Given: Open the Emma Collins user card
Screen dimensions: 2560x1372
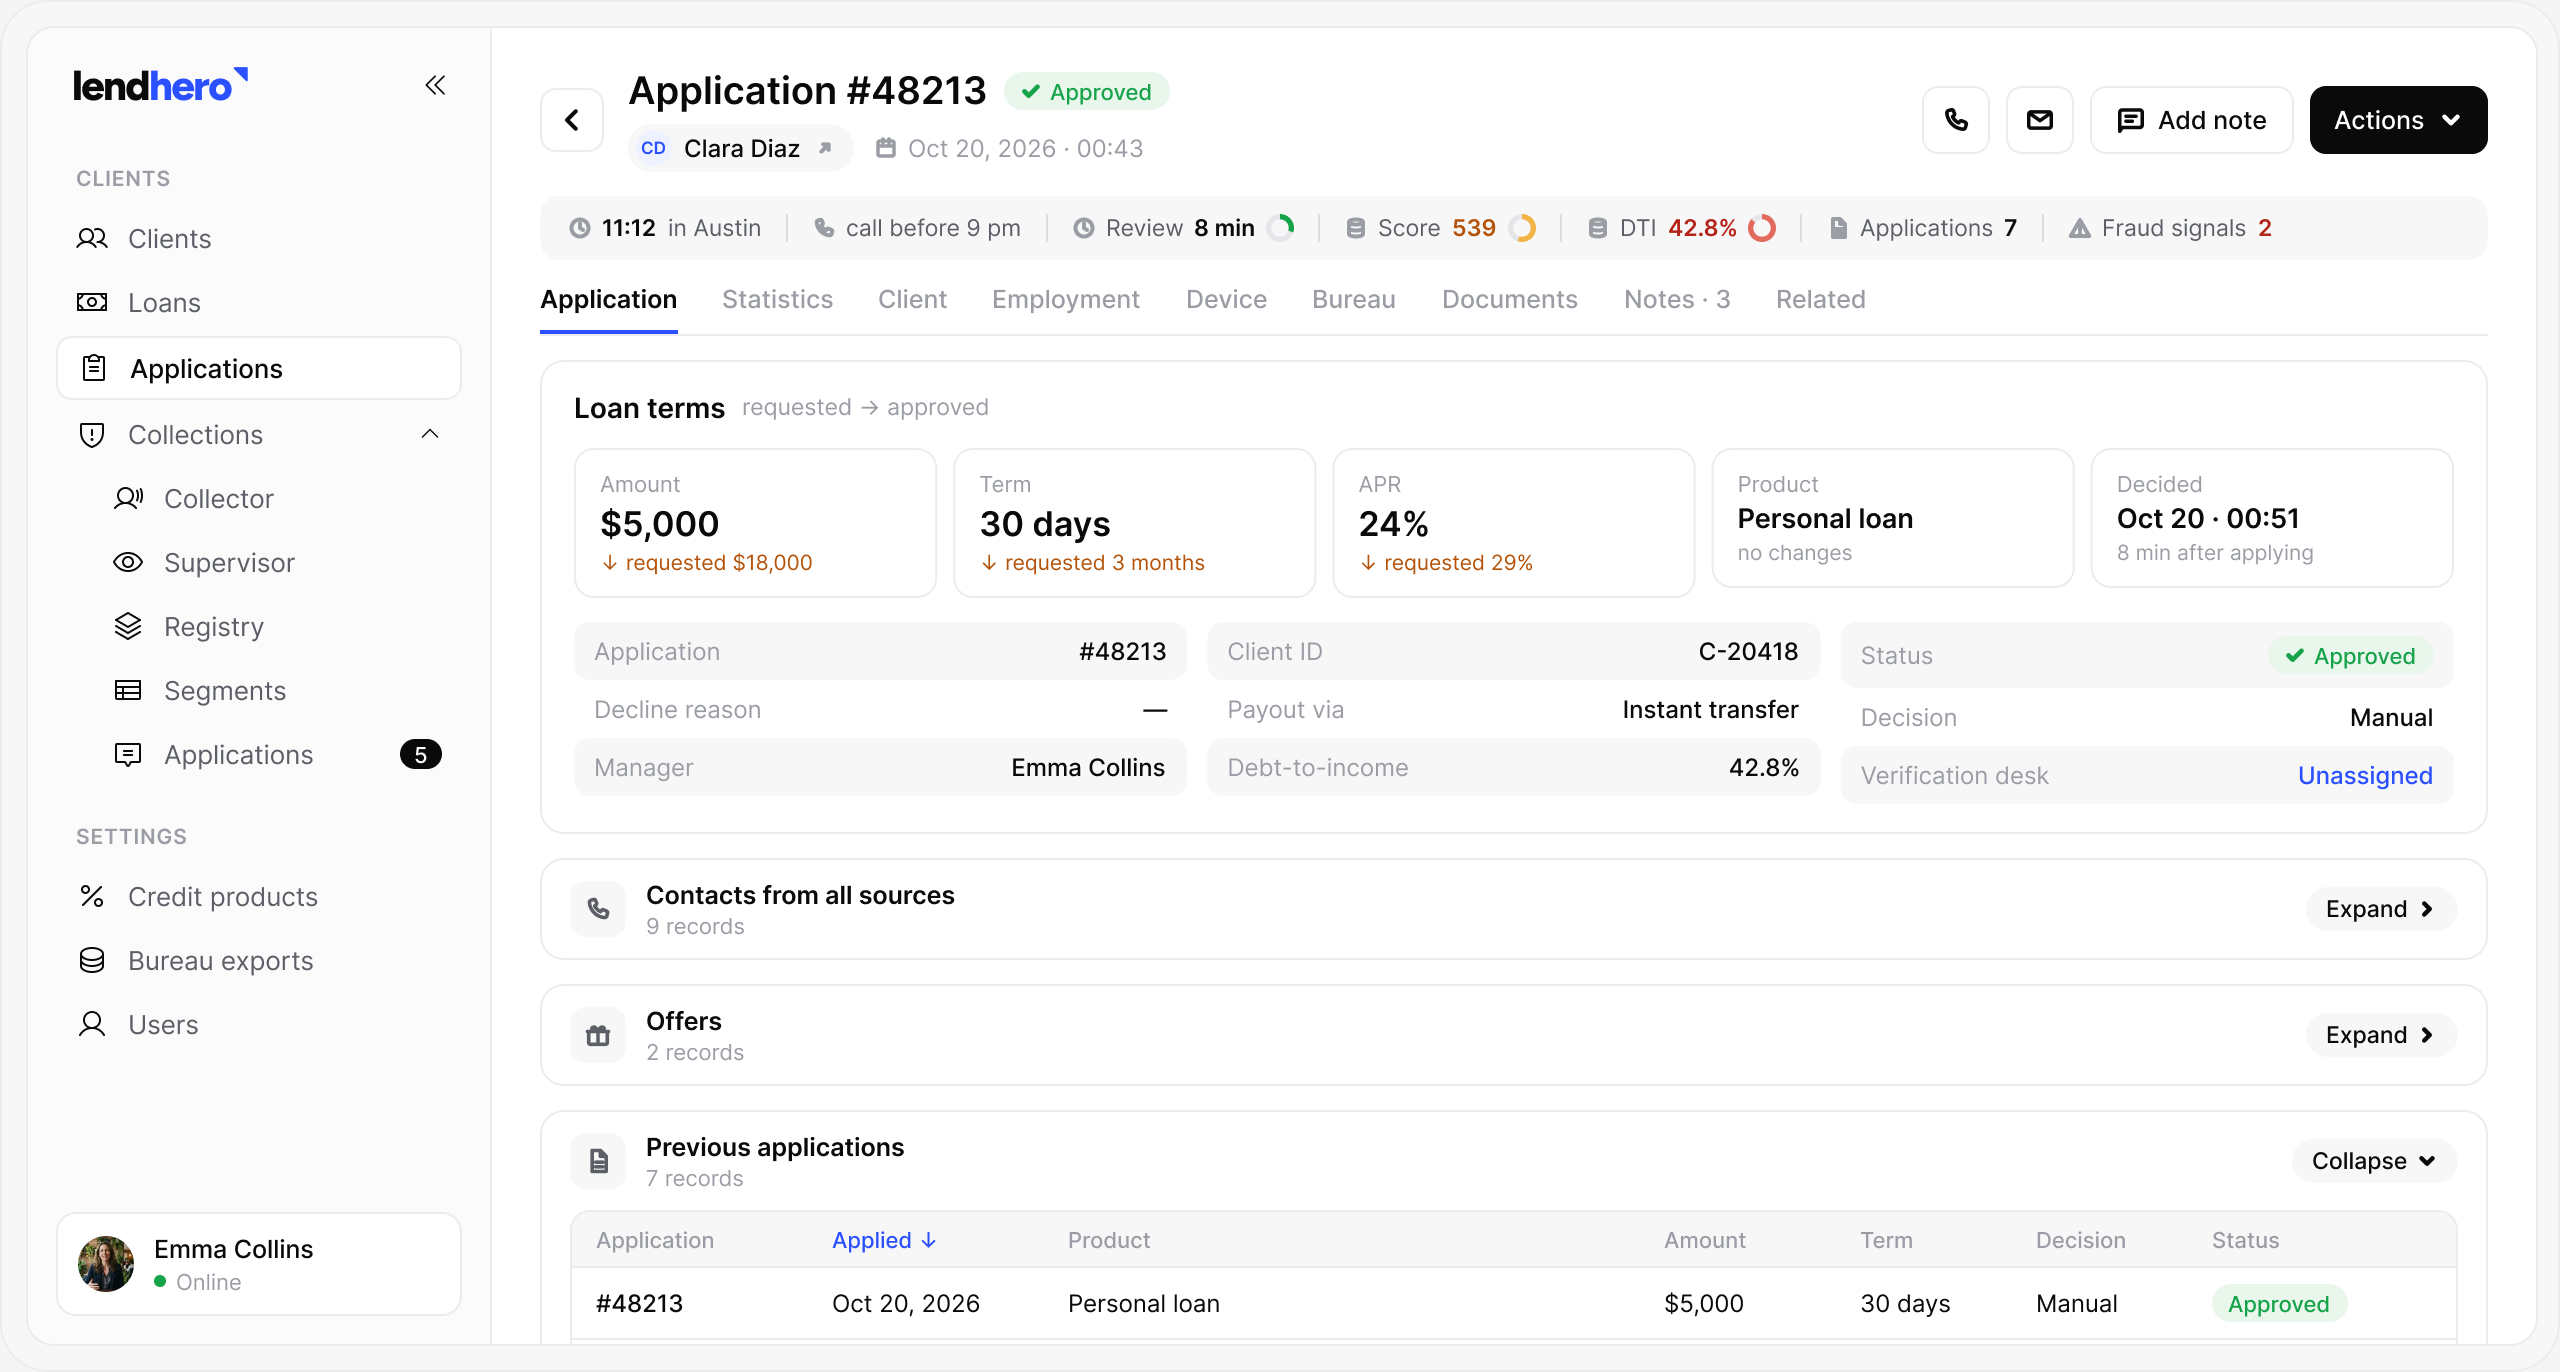Looking at the screenshot, I should tap(259, 1264).
